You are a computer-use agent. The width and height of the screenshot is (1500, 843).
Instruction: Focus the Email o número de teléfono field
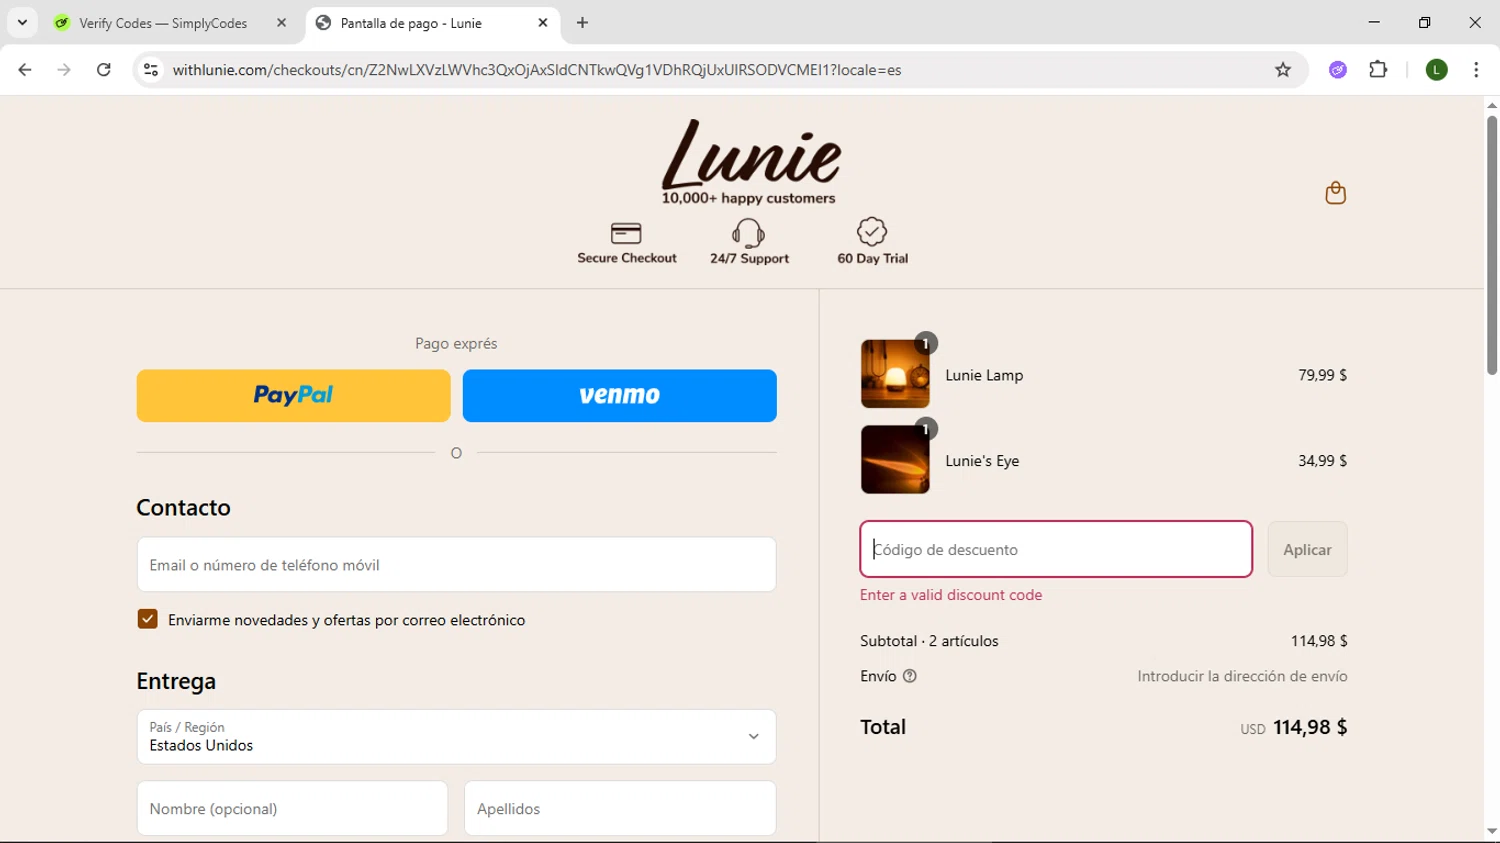point(456,565)
